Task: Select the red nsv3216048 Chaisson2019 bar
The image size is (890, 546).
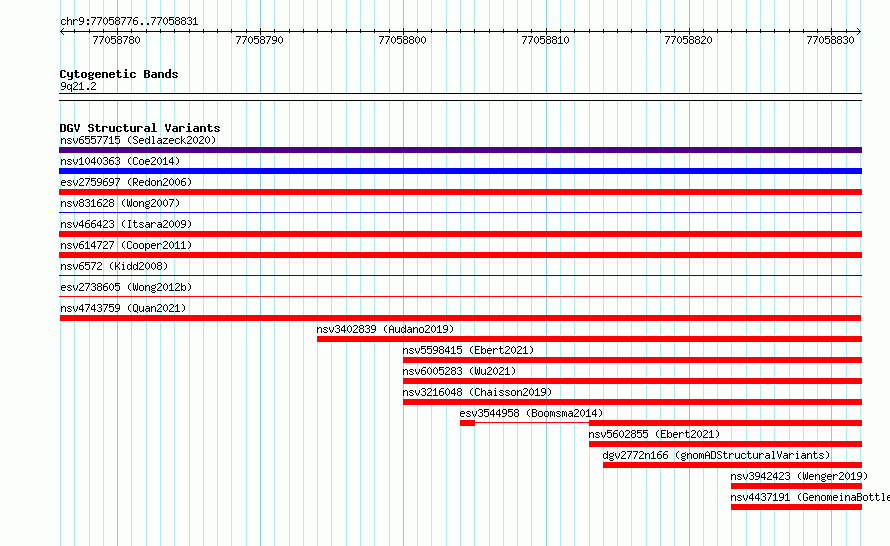Action: click(632, 402)
